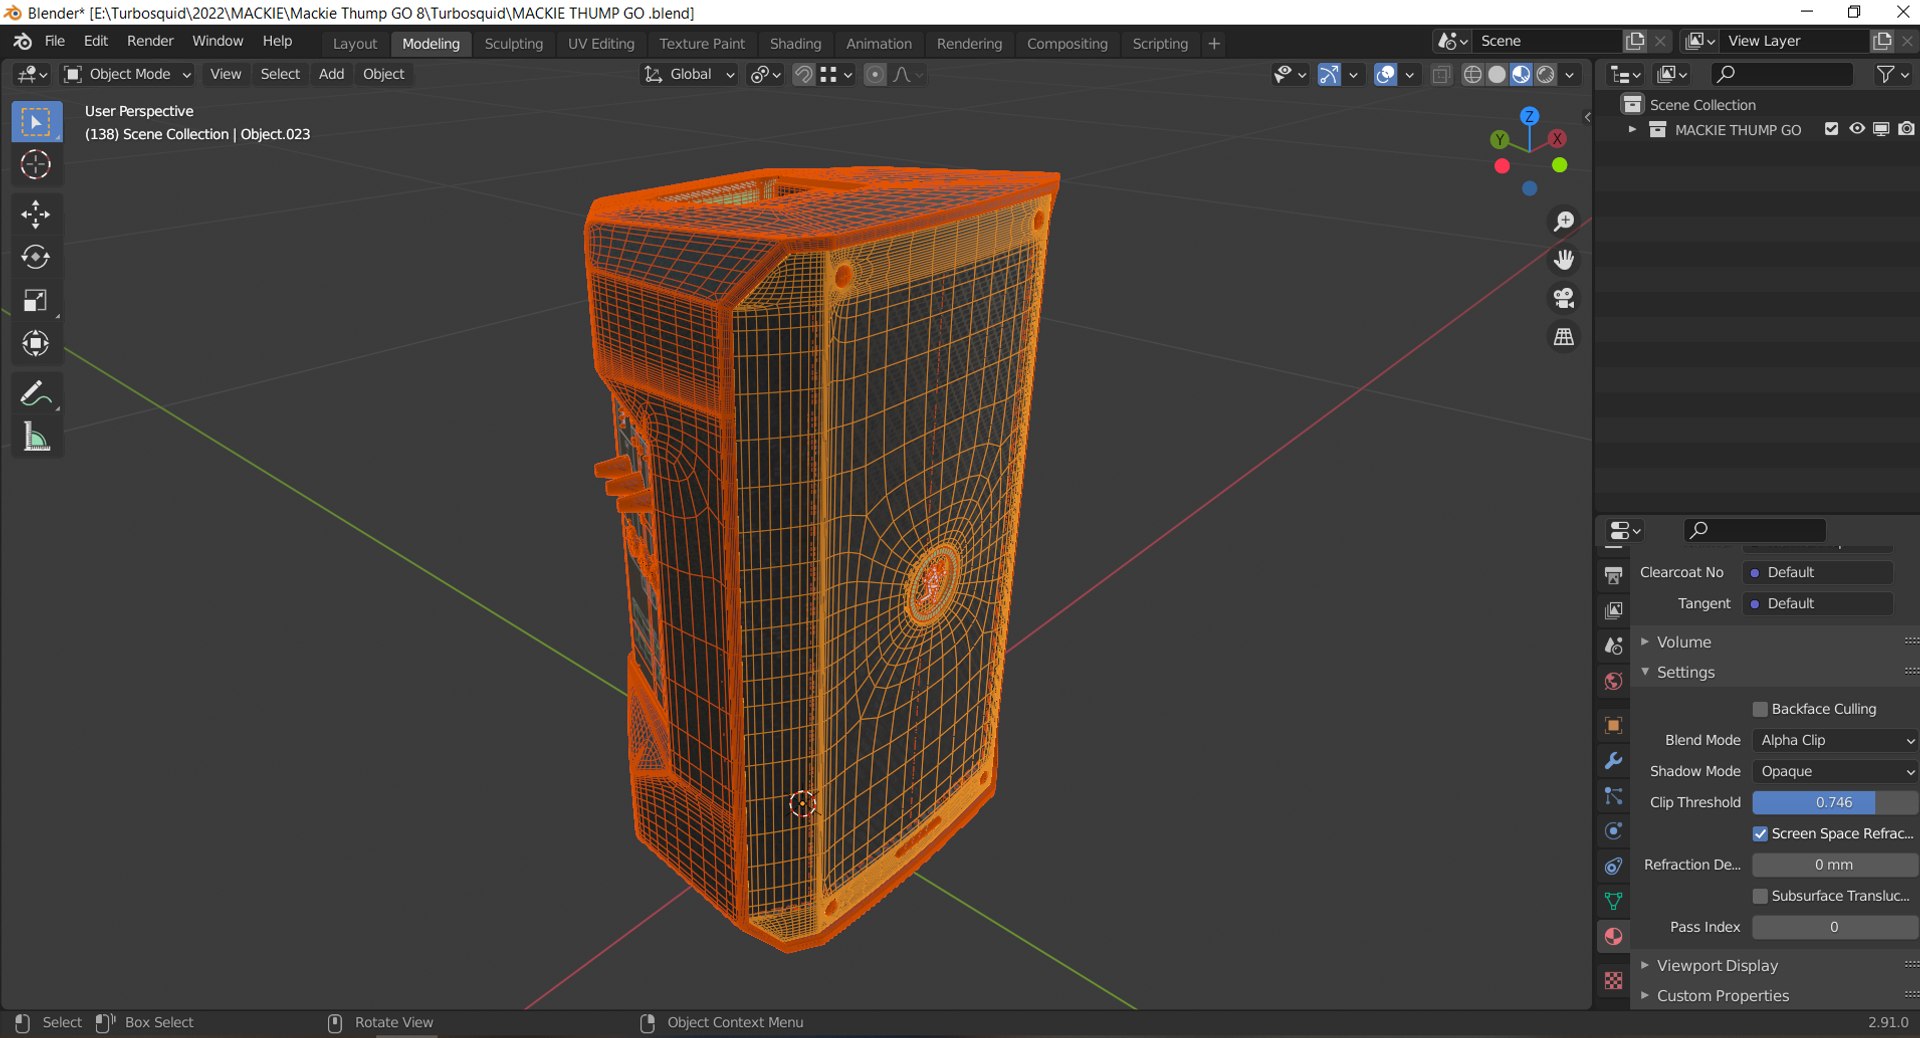Click the properties editor search field
The width and height of the screenshot is (1920, 1038).
point(1756,530)
